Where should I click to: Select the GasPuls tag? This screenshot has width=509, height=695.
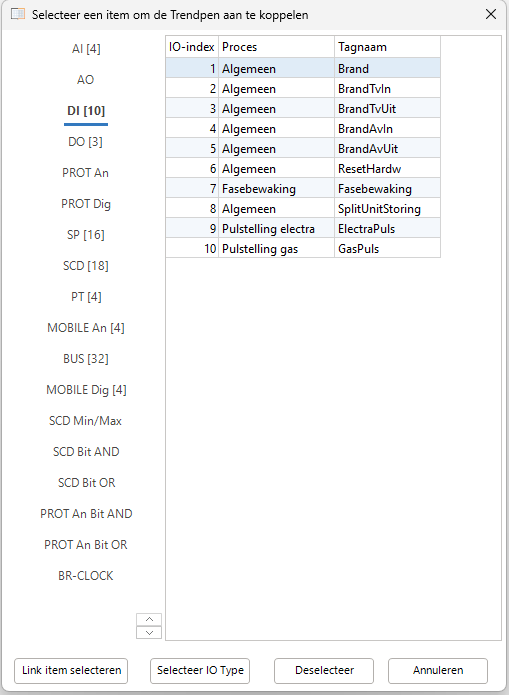pos(388,249)
